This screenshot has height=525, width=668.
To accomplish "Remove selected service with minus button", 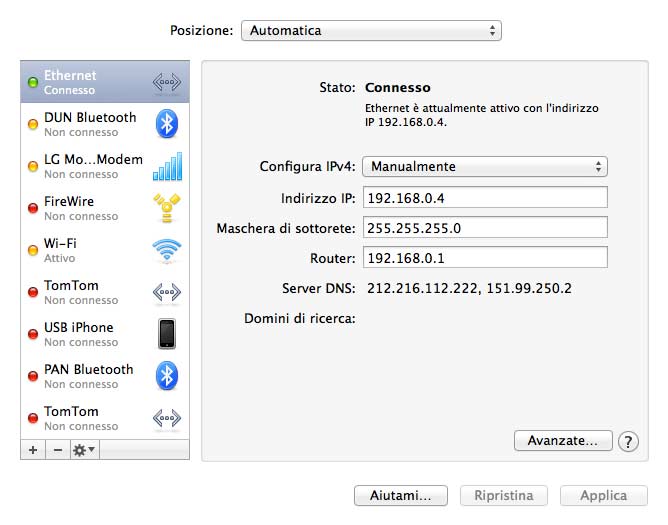I will pyautogui.click(x=57, y=450).
